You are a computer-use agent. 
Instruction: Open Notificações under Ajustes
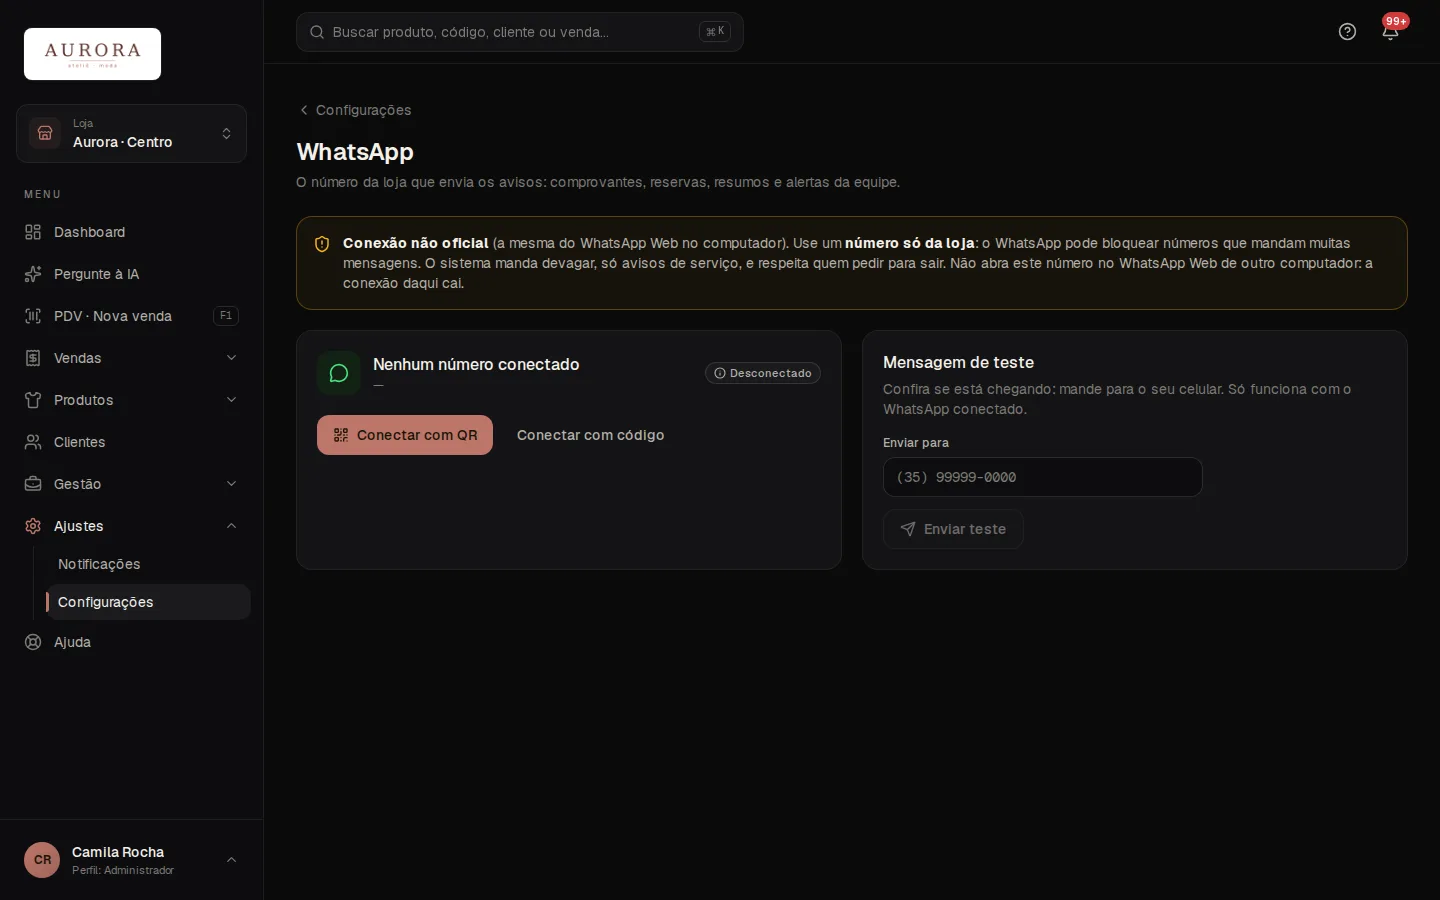tap(148, 564)
